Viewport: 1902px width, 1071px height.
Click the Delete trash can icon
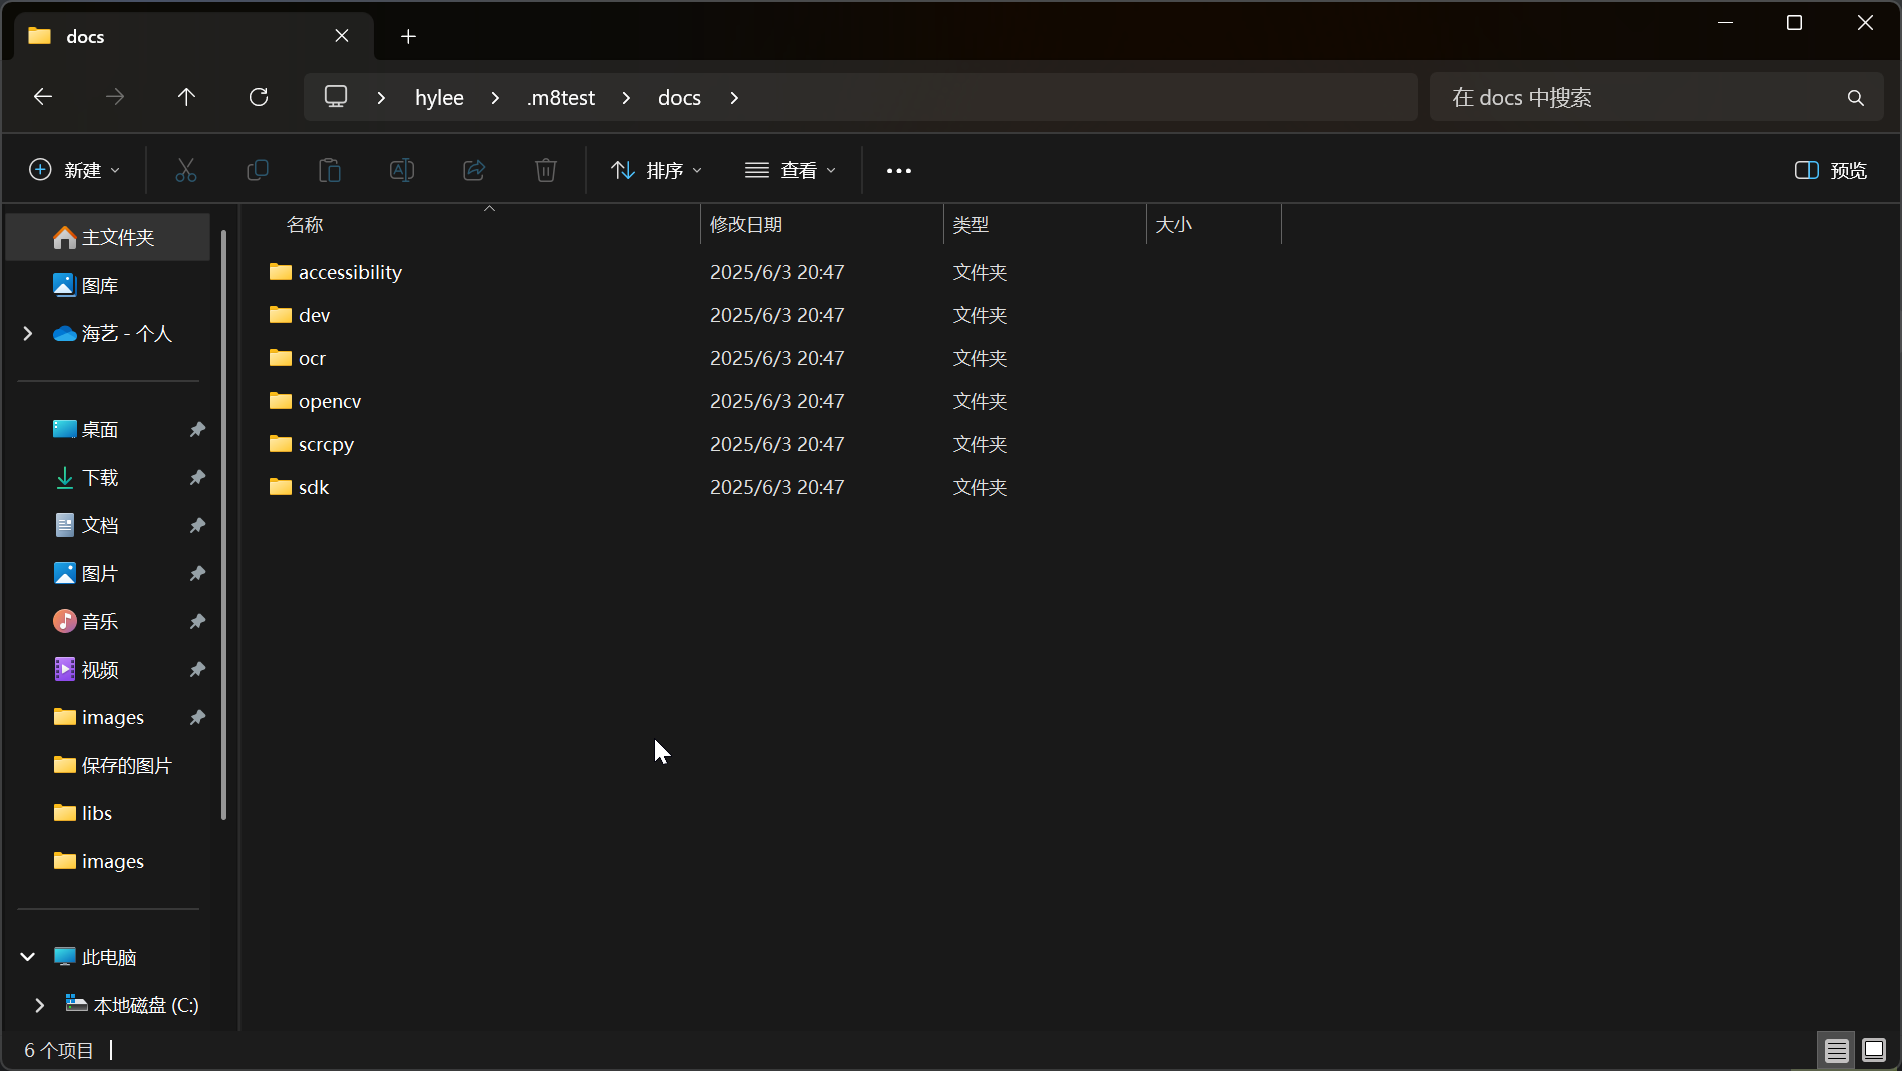point(546,170)
